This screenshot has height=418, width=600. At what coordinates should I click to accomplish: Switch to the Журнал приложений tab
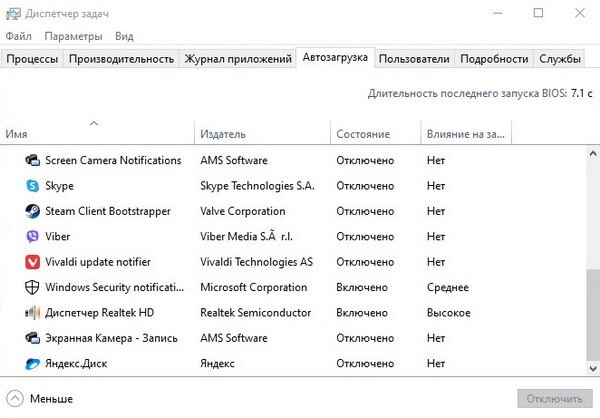[238, 59]
